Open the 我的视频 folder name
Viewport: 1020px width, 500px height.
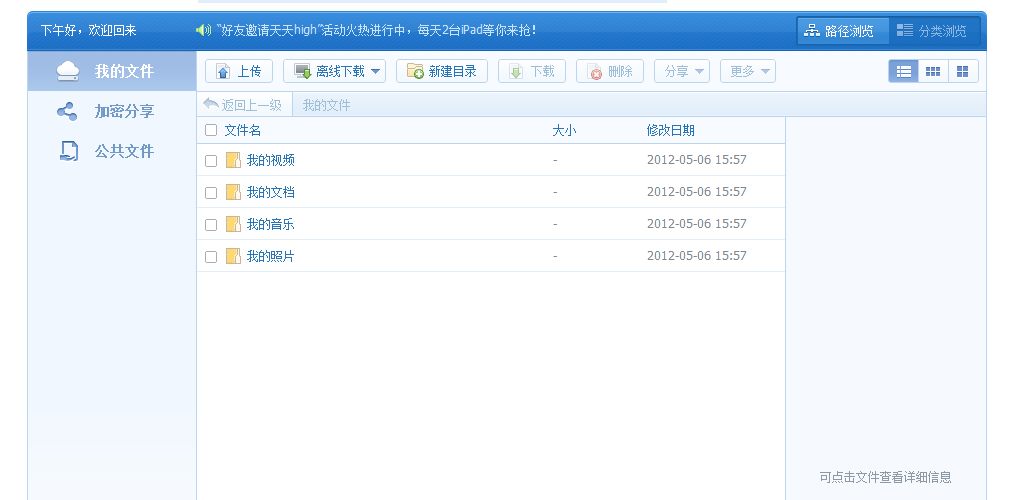(271, 160)
